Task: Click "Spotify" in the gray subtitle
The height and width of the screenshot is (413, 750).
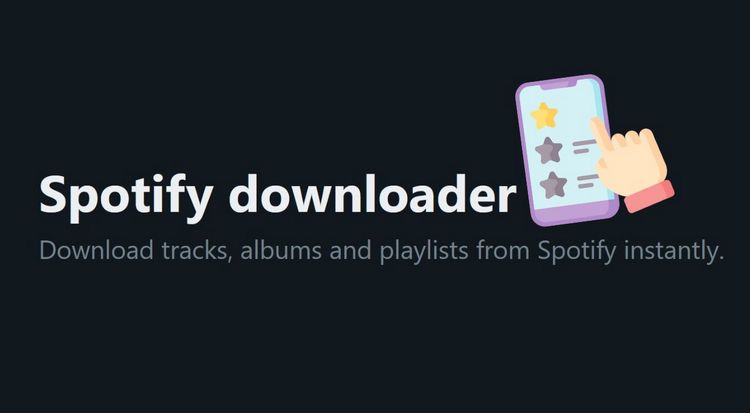Action: (577, 252)
